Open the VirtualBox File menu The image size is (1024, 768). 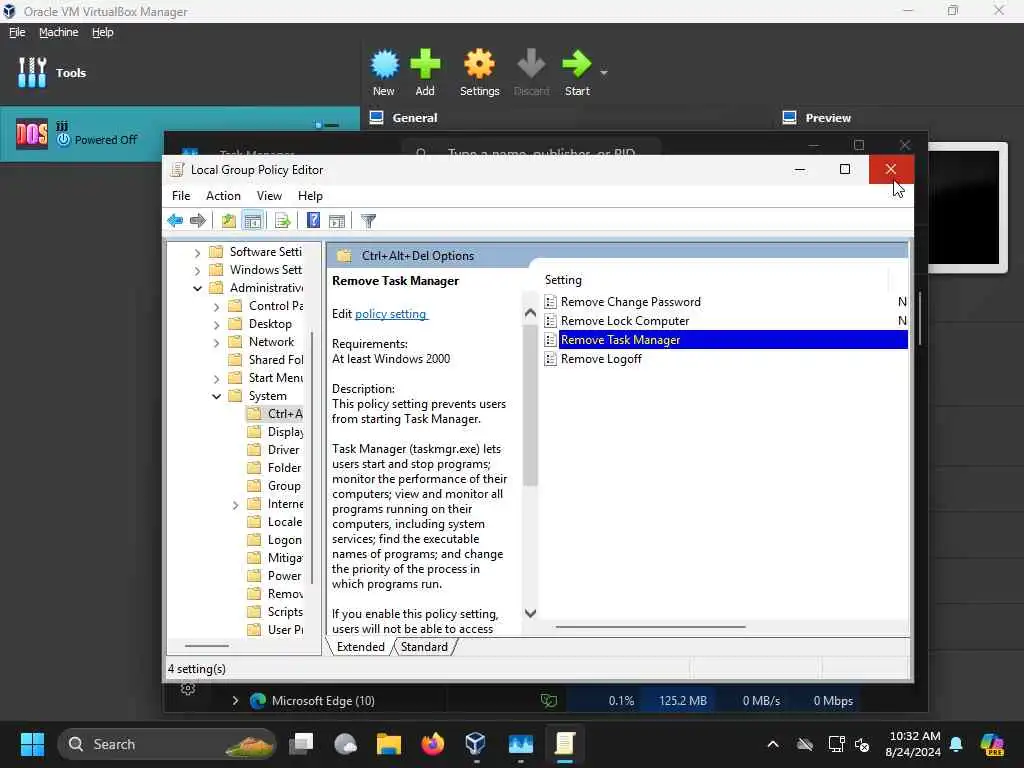coord(17,32)
